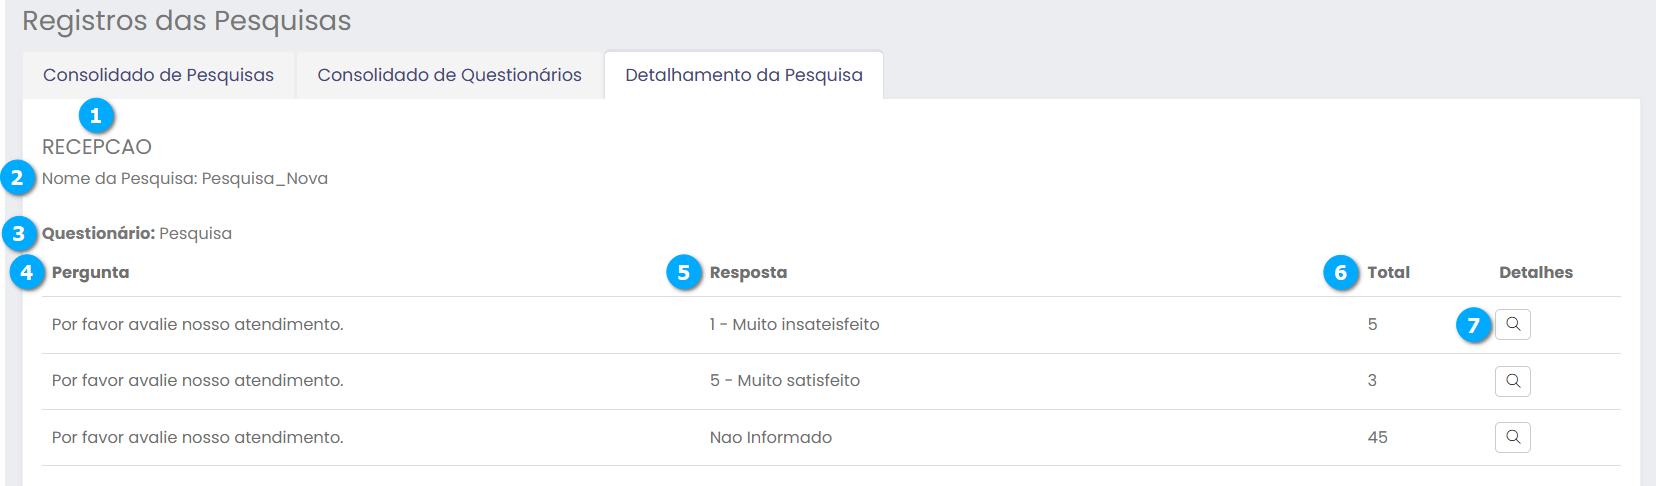Screen dimensions: 1656x486
Task: Click the Resposta column header
Action: click(748, 272)
